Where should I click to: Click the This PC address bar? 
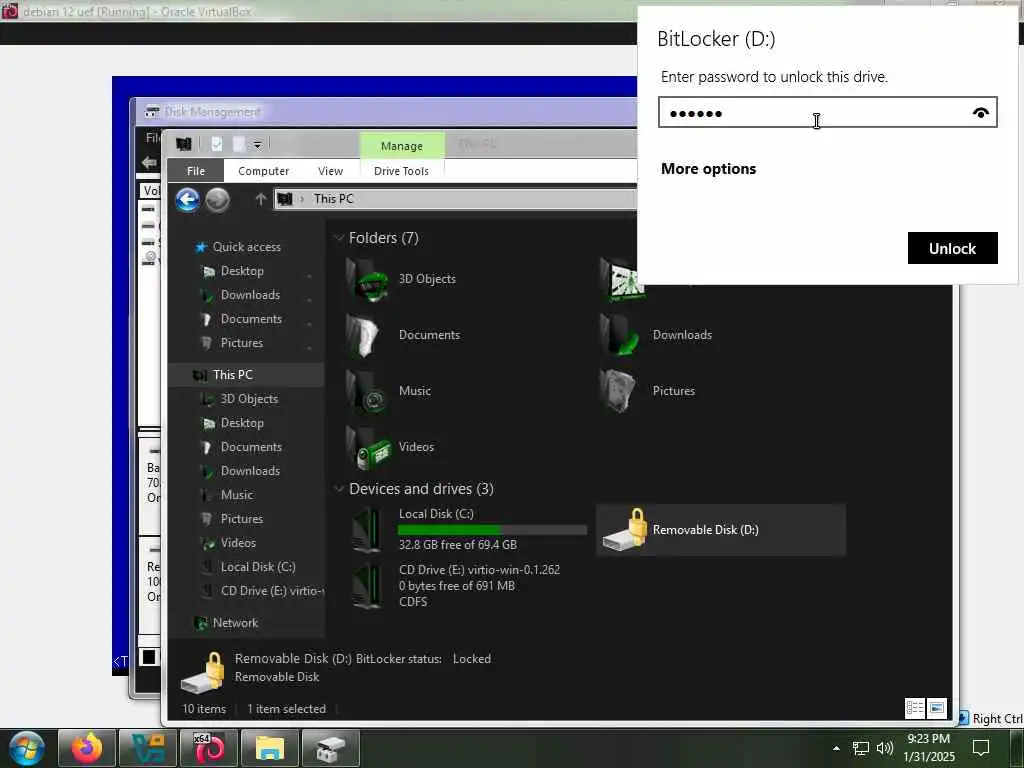tap(455, 199)
